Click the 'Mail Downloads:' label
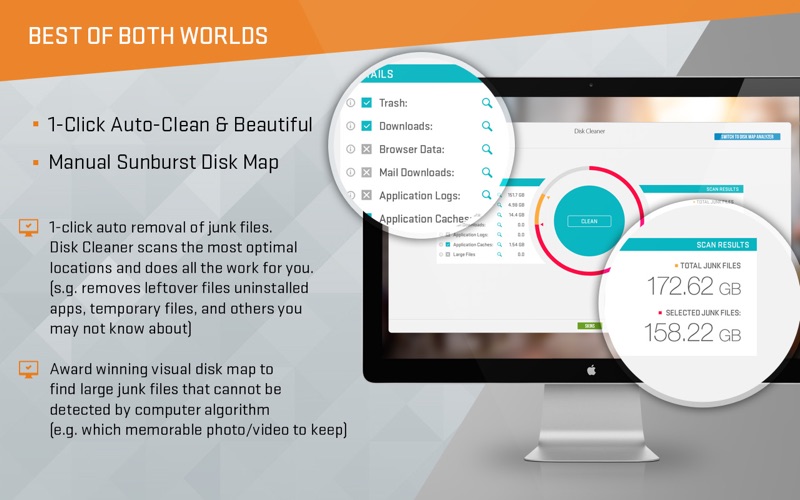 416,172
